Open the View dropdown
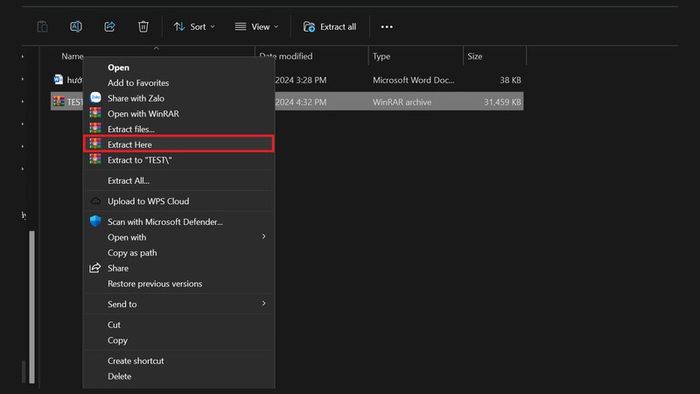The height and width of the screenshot is (394, 700). pos(257,27)
